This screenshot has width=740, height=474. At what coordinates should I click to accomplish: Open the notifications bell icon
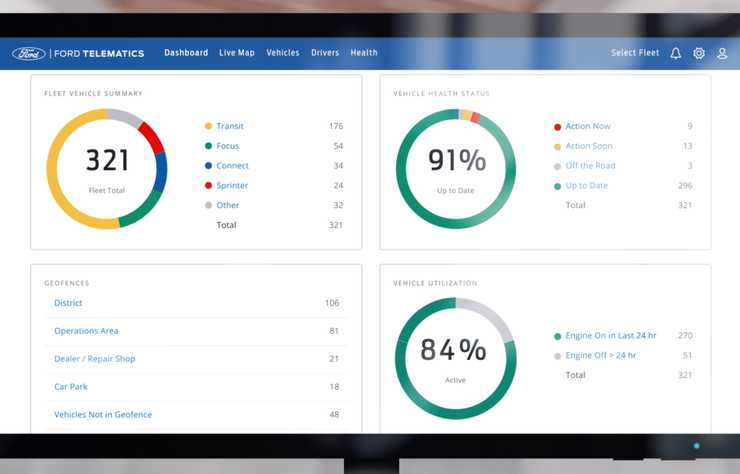[x=676, y=53]
